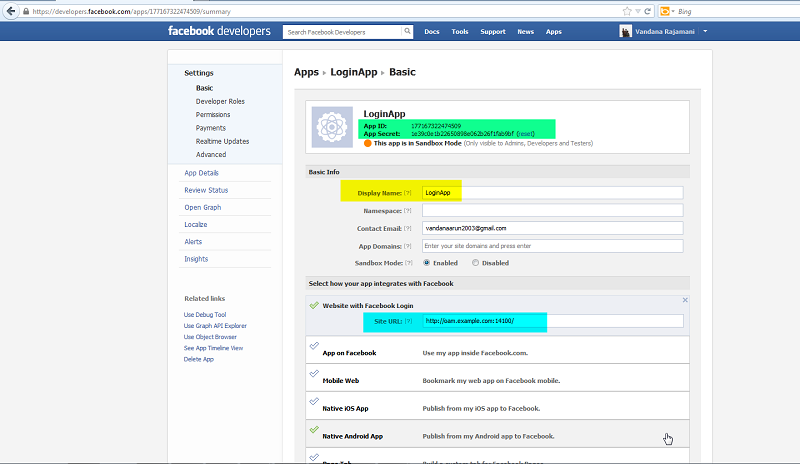Expand the Native Android App row

(497, 434)
